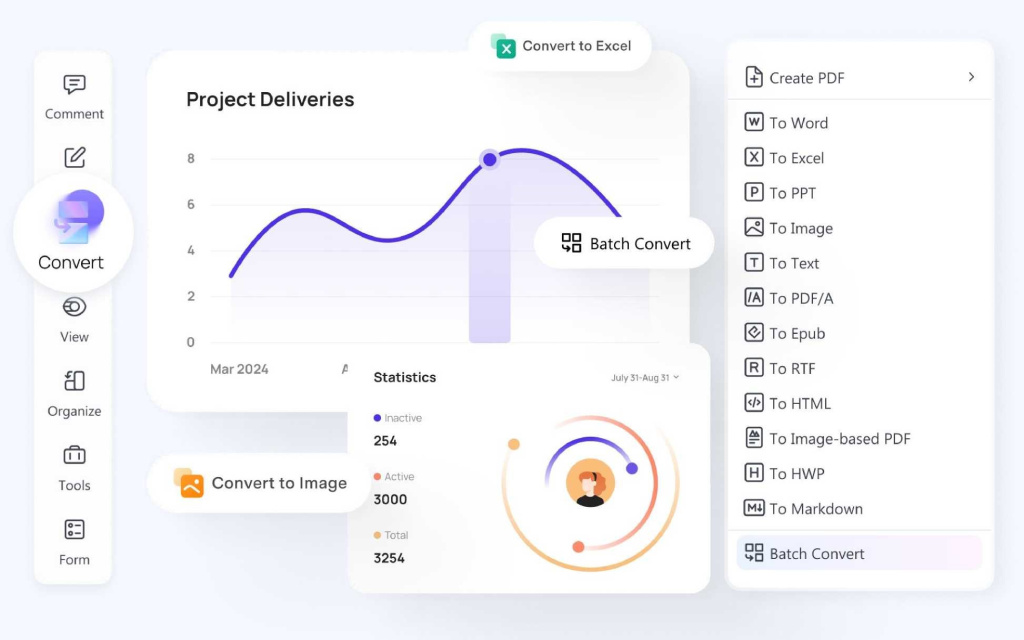Click the To RTF icon
The width and height of the screenshot is (1024, 640).
pyautogui.click(x=754, y=368)
